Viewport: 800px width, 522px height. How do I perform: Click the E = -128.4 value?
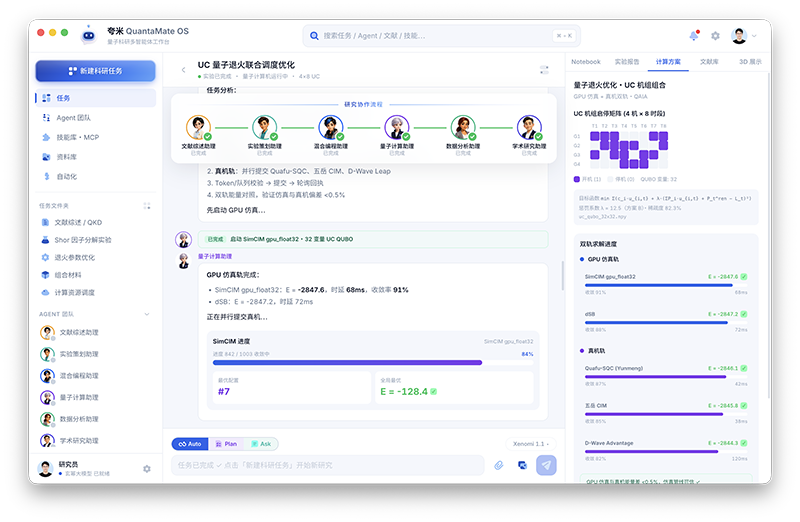(404, 392)
